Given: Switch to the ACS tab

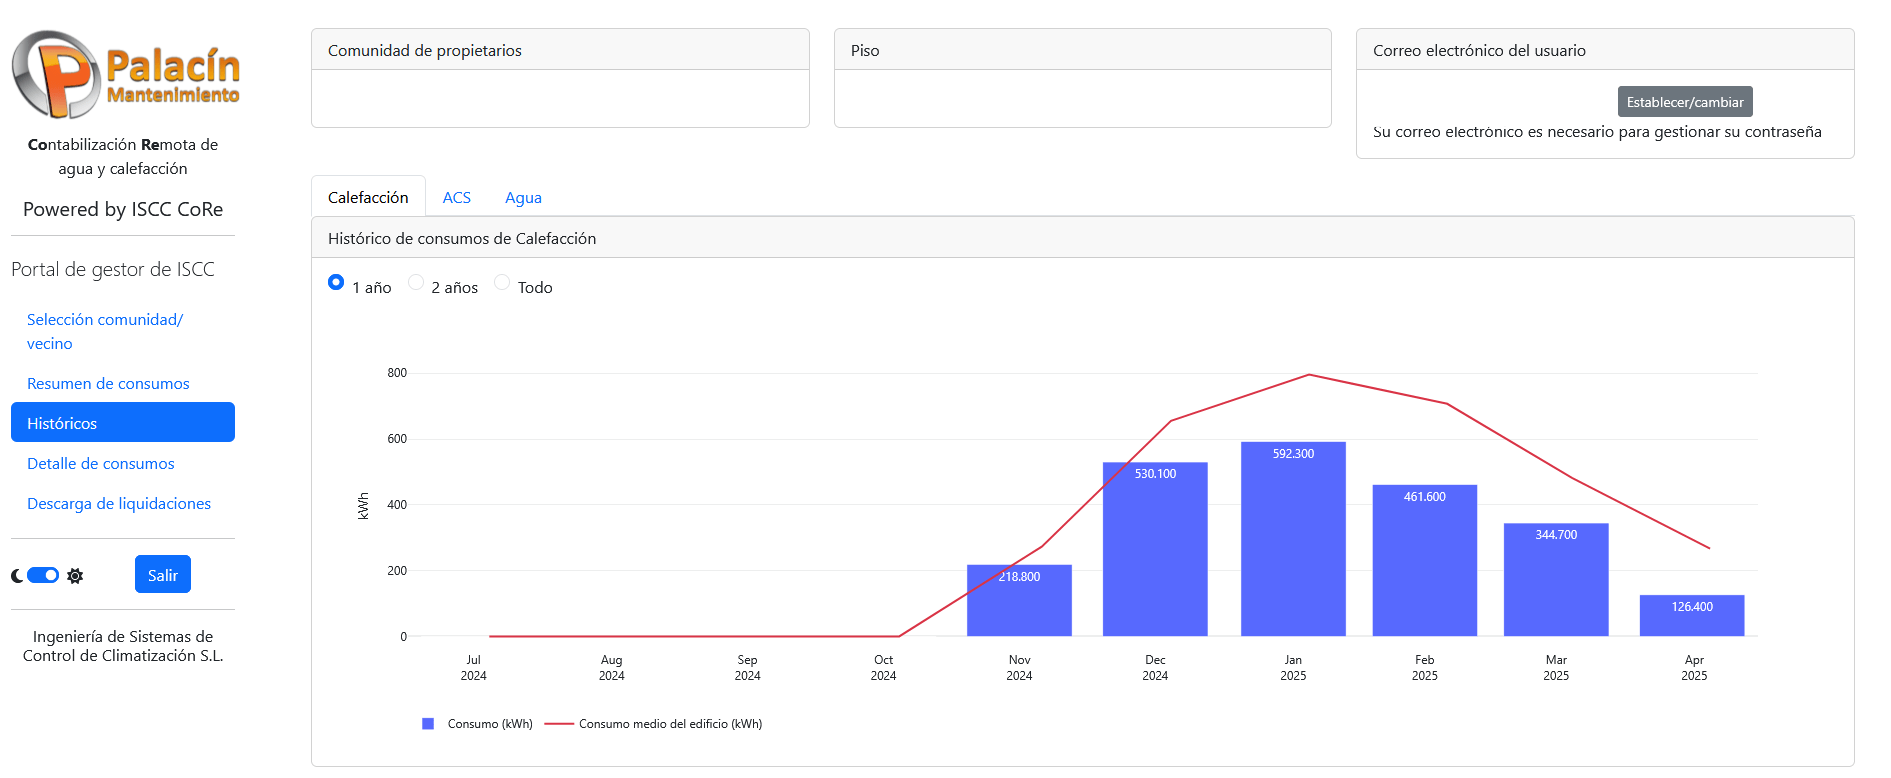Looking at the screenshot, I should coord(456,198).
